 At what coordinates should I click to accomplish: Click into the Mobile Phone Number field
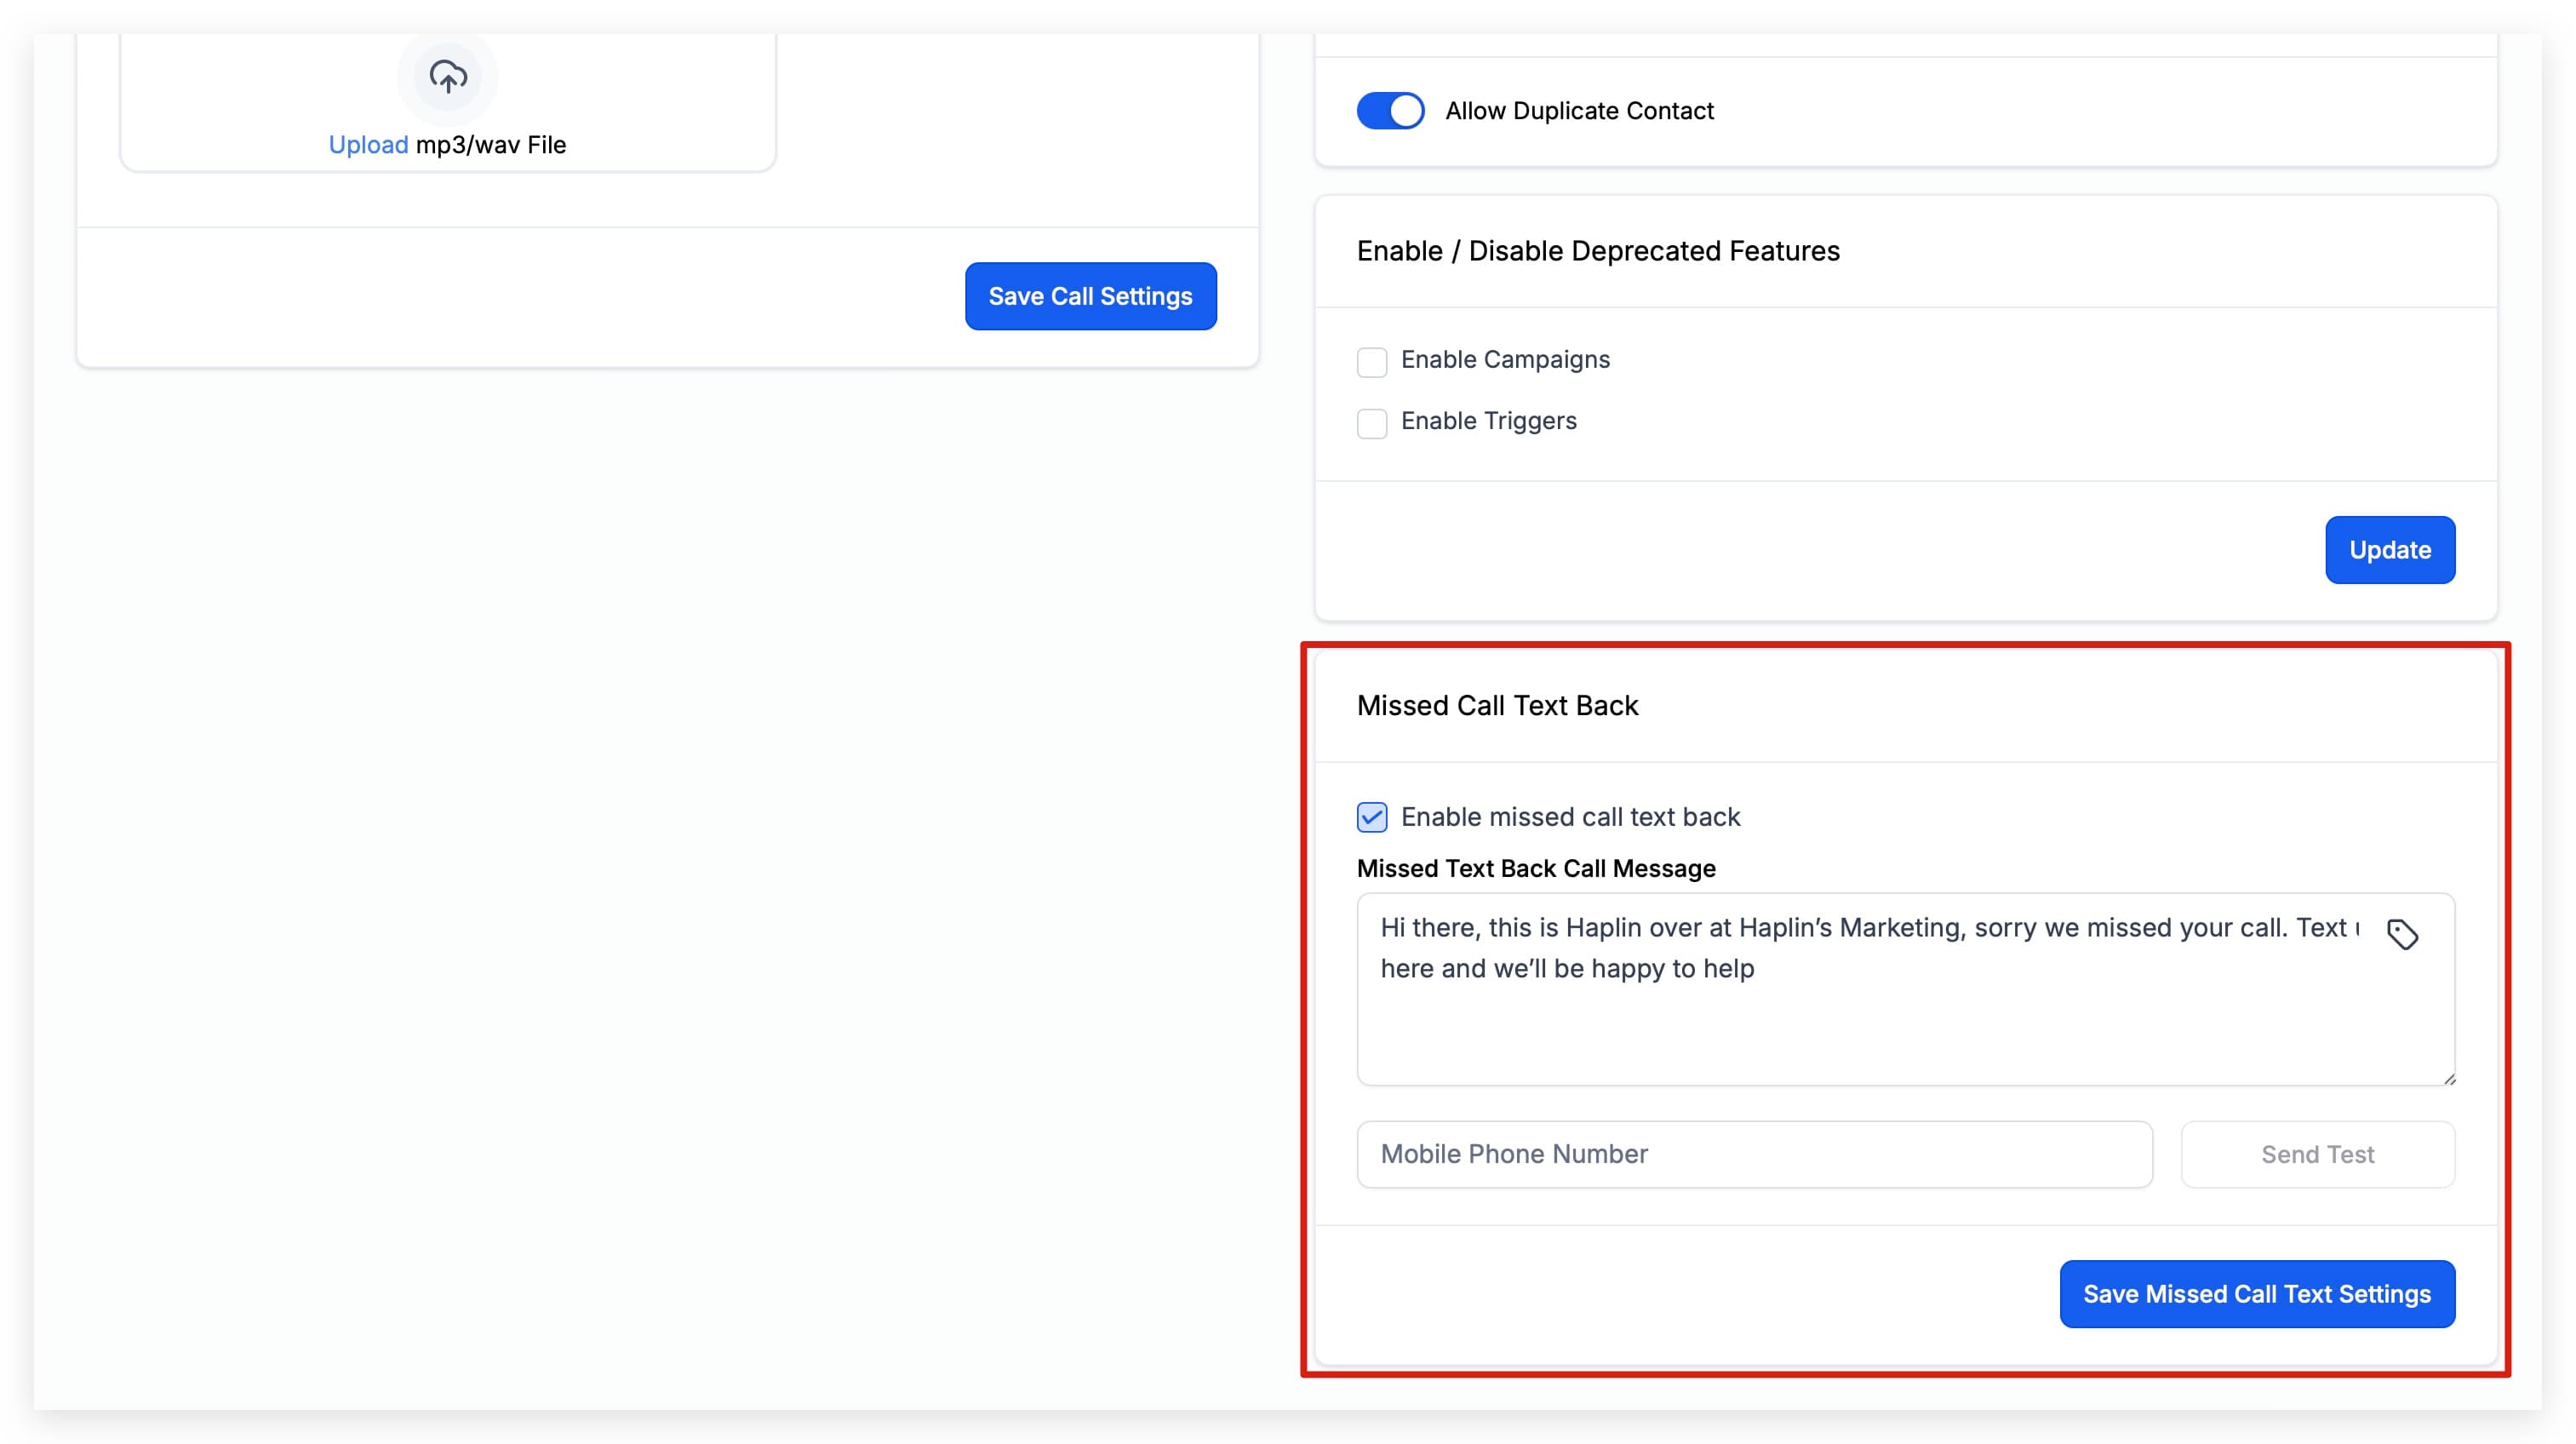[x=1754, y=1154]
